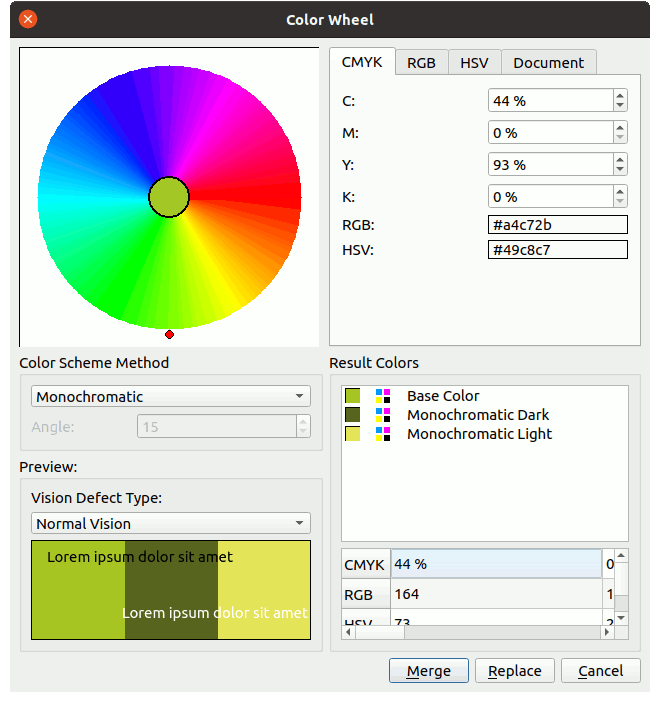Click the CMYK icon beside Monochromatic Light

[x=382, y=434]
